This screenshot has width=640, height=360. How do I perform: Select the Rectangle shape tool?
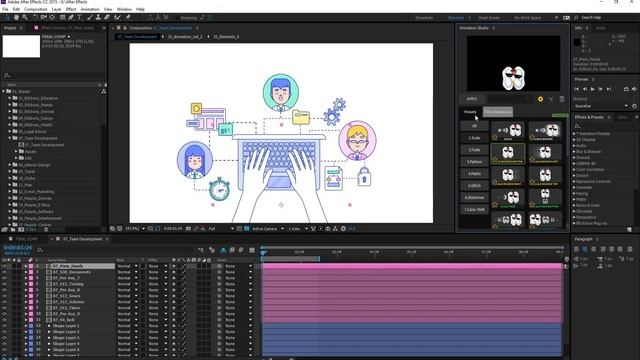coord(62,18)
